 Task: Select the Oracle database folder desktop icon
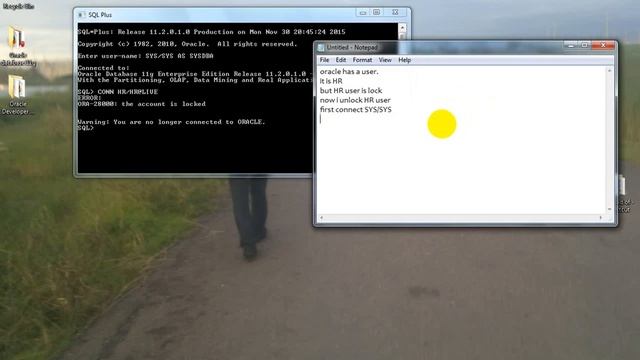(17, 46)
